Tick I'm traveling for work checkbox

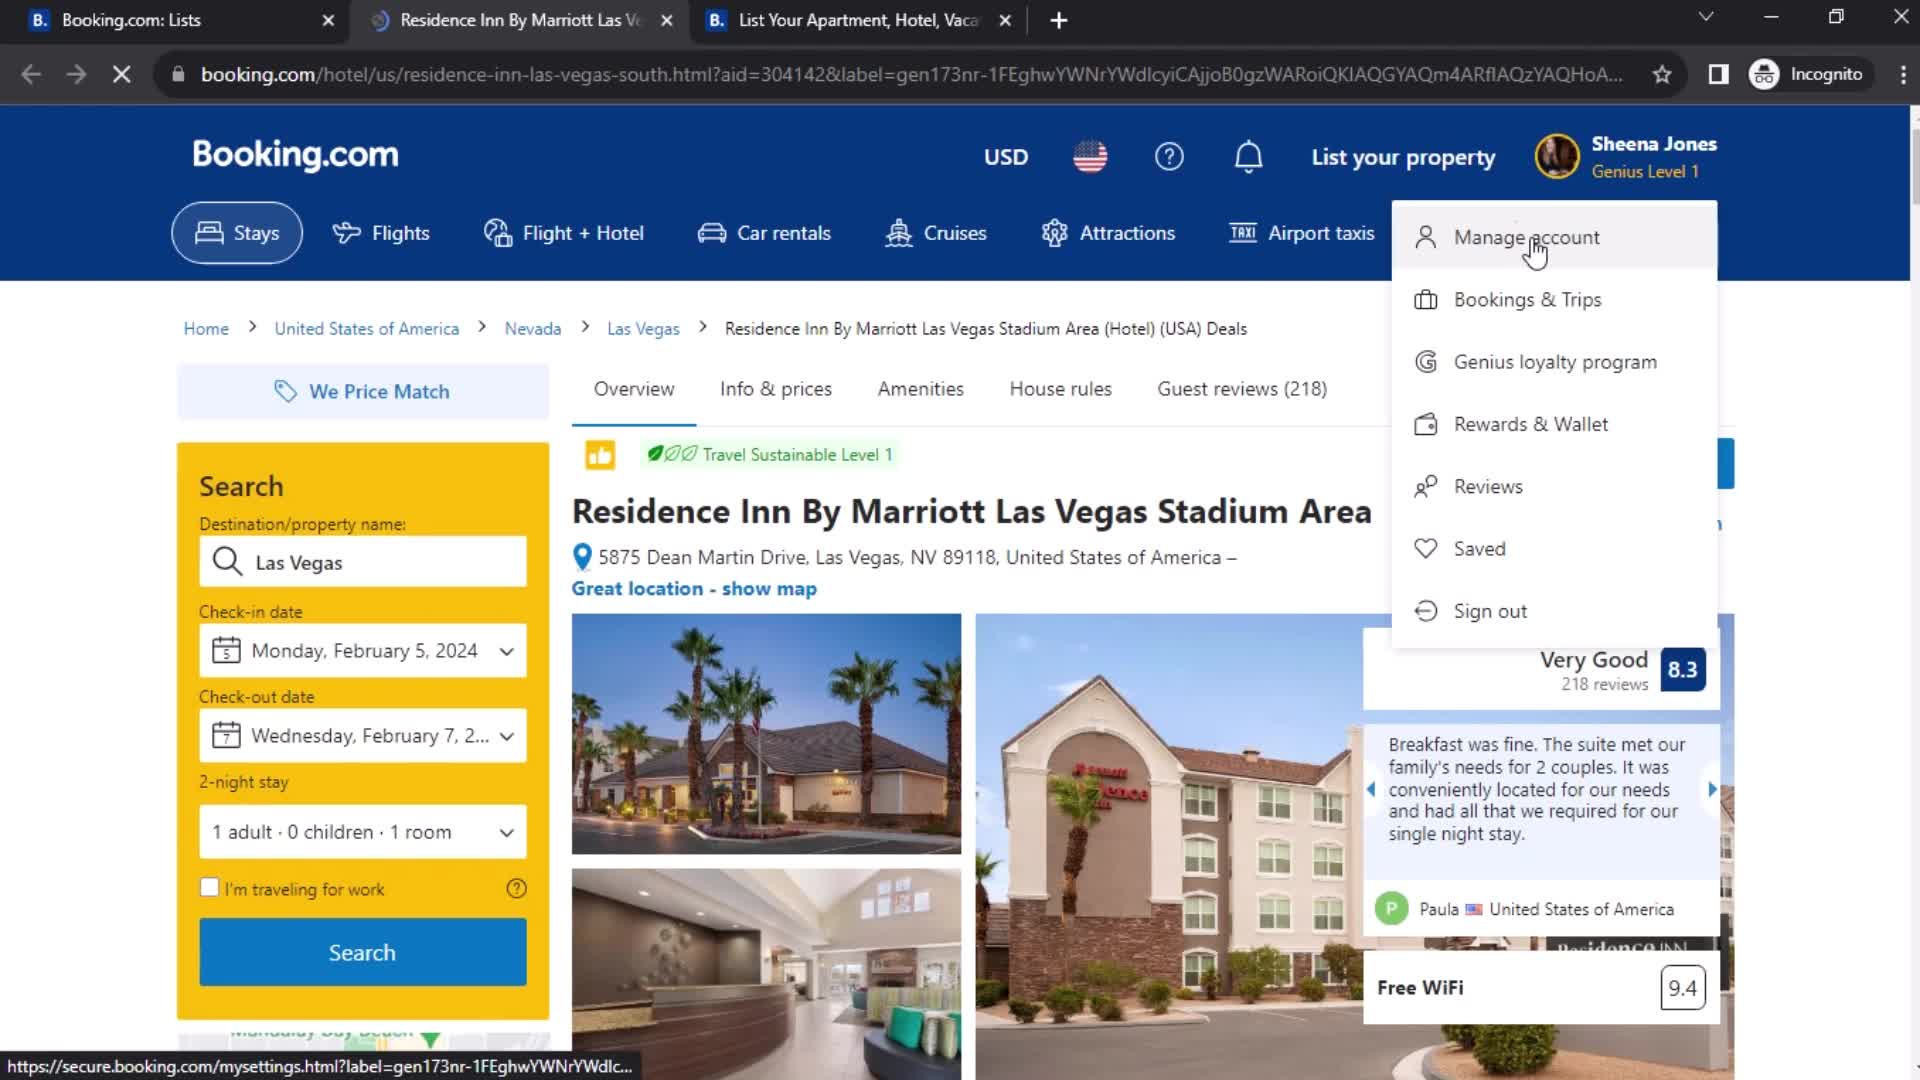click(209, 888)
